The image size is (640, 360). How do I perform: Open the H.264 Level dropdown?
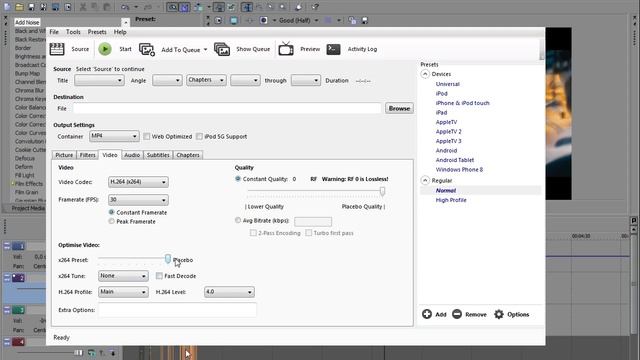[x=229, y=292]
